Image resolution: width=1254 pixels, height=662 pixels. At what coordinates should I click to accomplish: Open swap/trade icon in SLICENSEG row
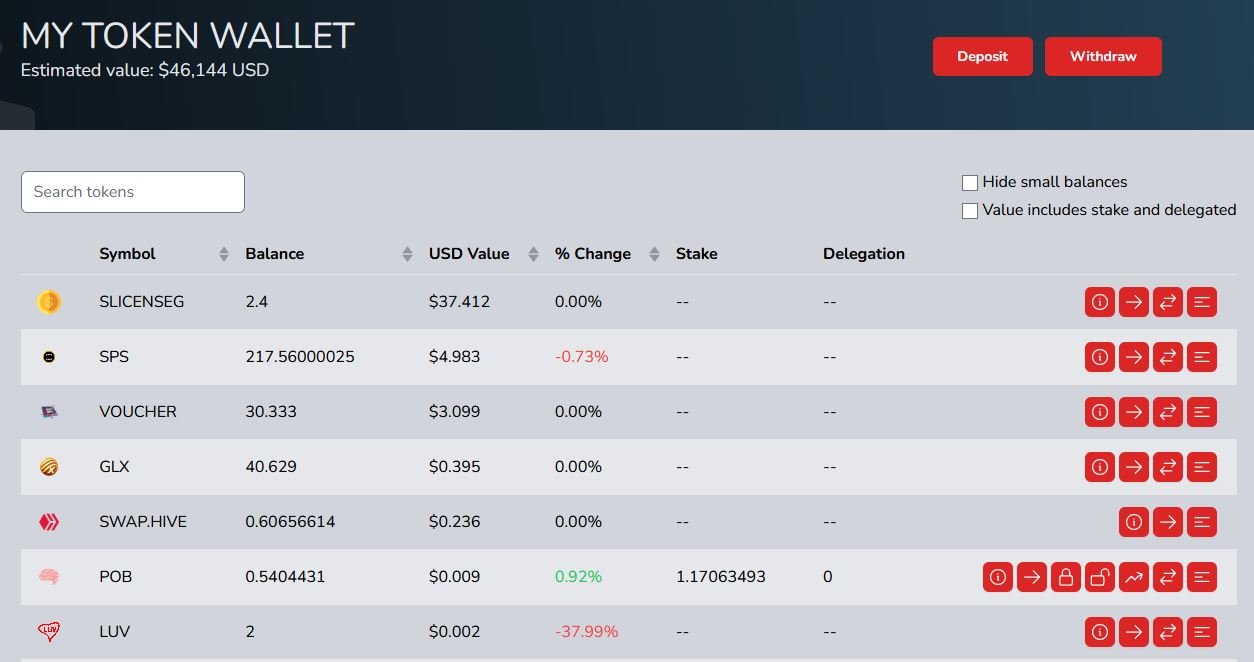[1168, 302]
